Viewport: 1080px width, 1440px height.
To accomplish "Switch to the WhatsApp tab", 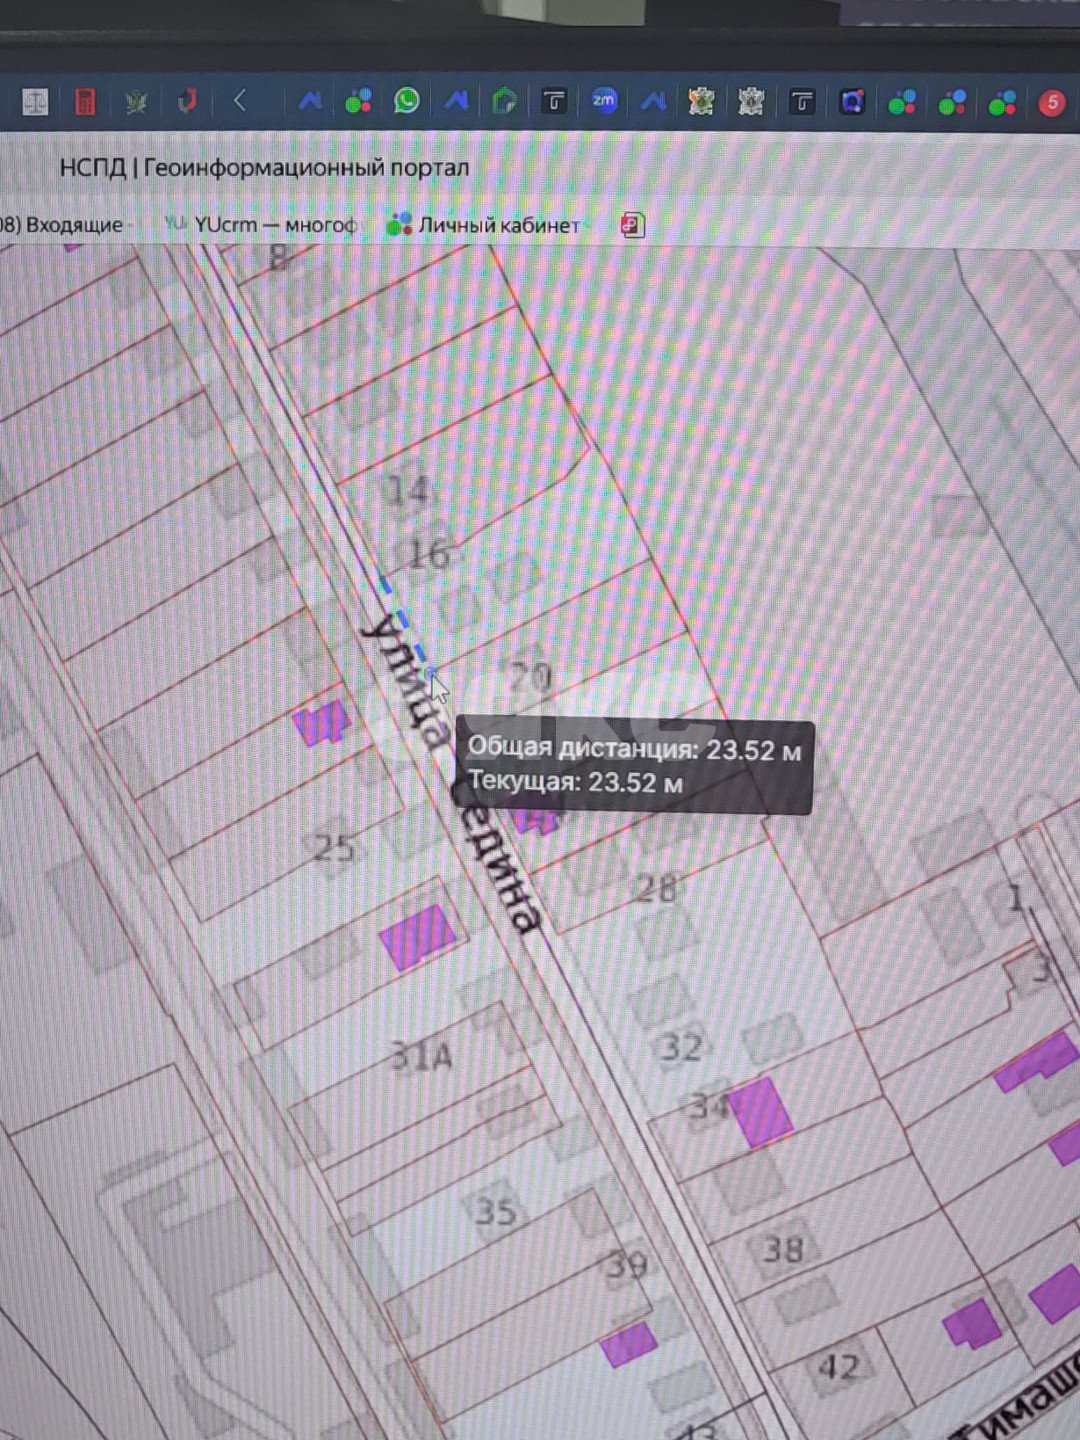I will point(406,101).
